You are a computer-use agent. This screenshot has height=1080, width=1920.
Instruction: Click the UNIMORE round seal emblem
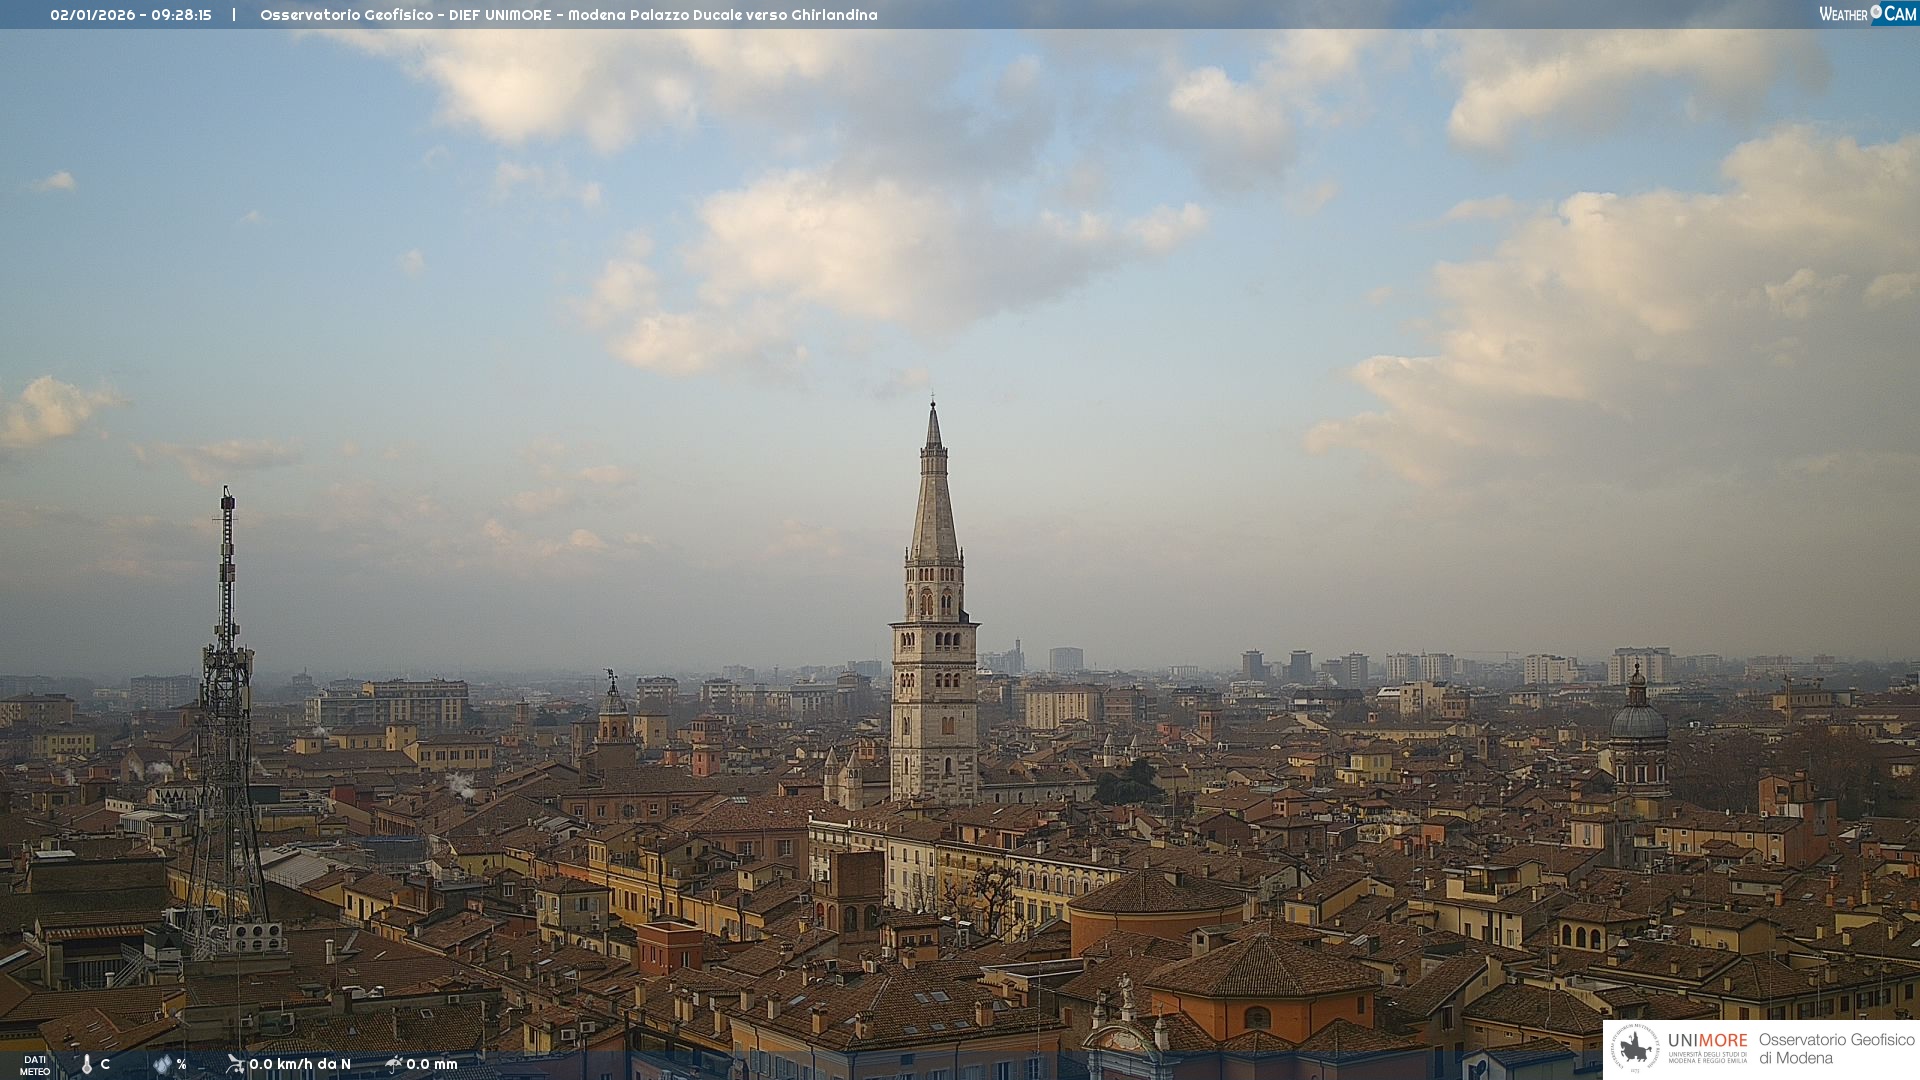tap(1635, 1049)
